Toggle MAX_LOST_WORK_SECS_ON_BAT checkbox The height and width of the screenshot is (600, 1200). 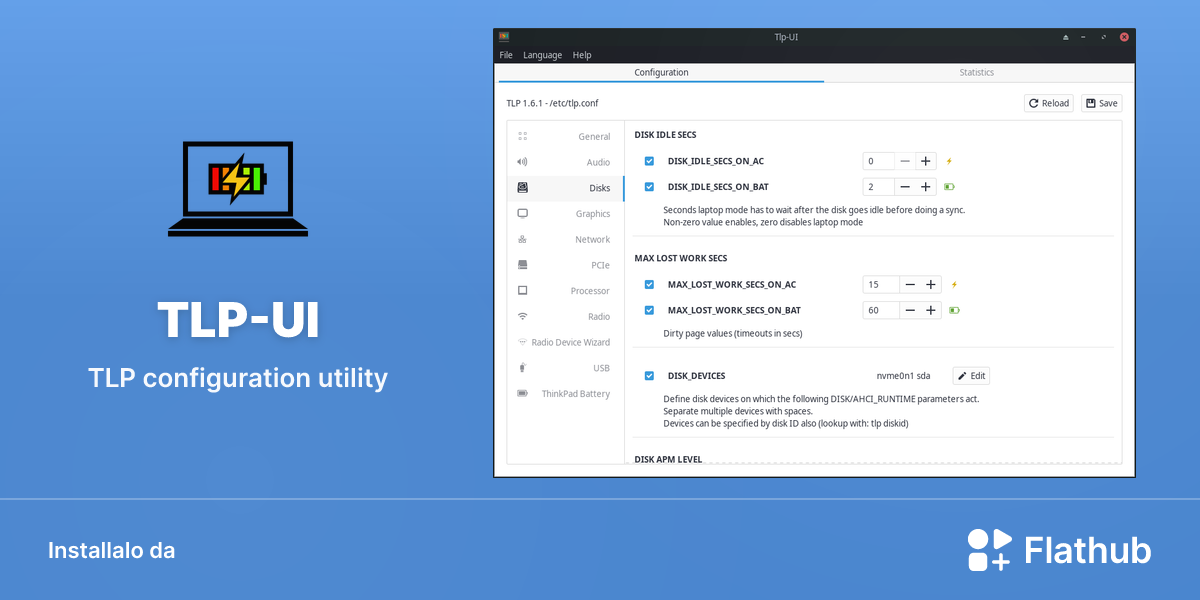tap(649, 310)
